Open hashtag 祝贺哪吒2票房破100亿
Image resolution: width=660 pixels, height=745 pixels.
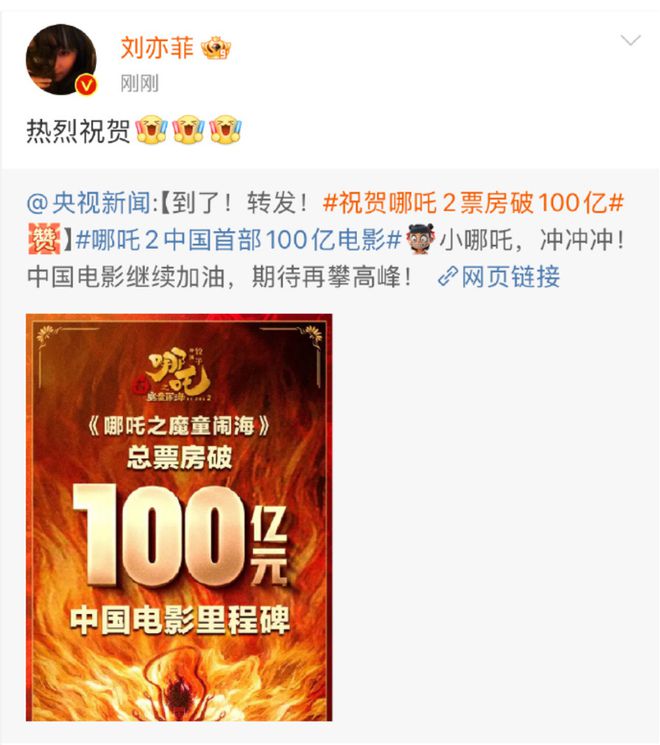[x=473, y=203]
